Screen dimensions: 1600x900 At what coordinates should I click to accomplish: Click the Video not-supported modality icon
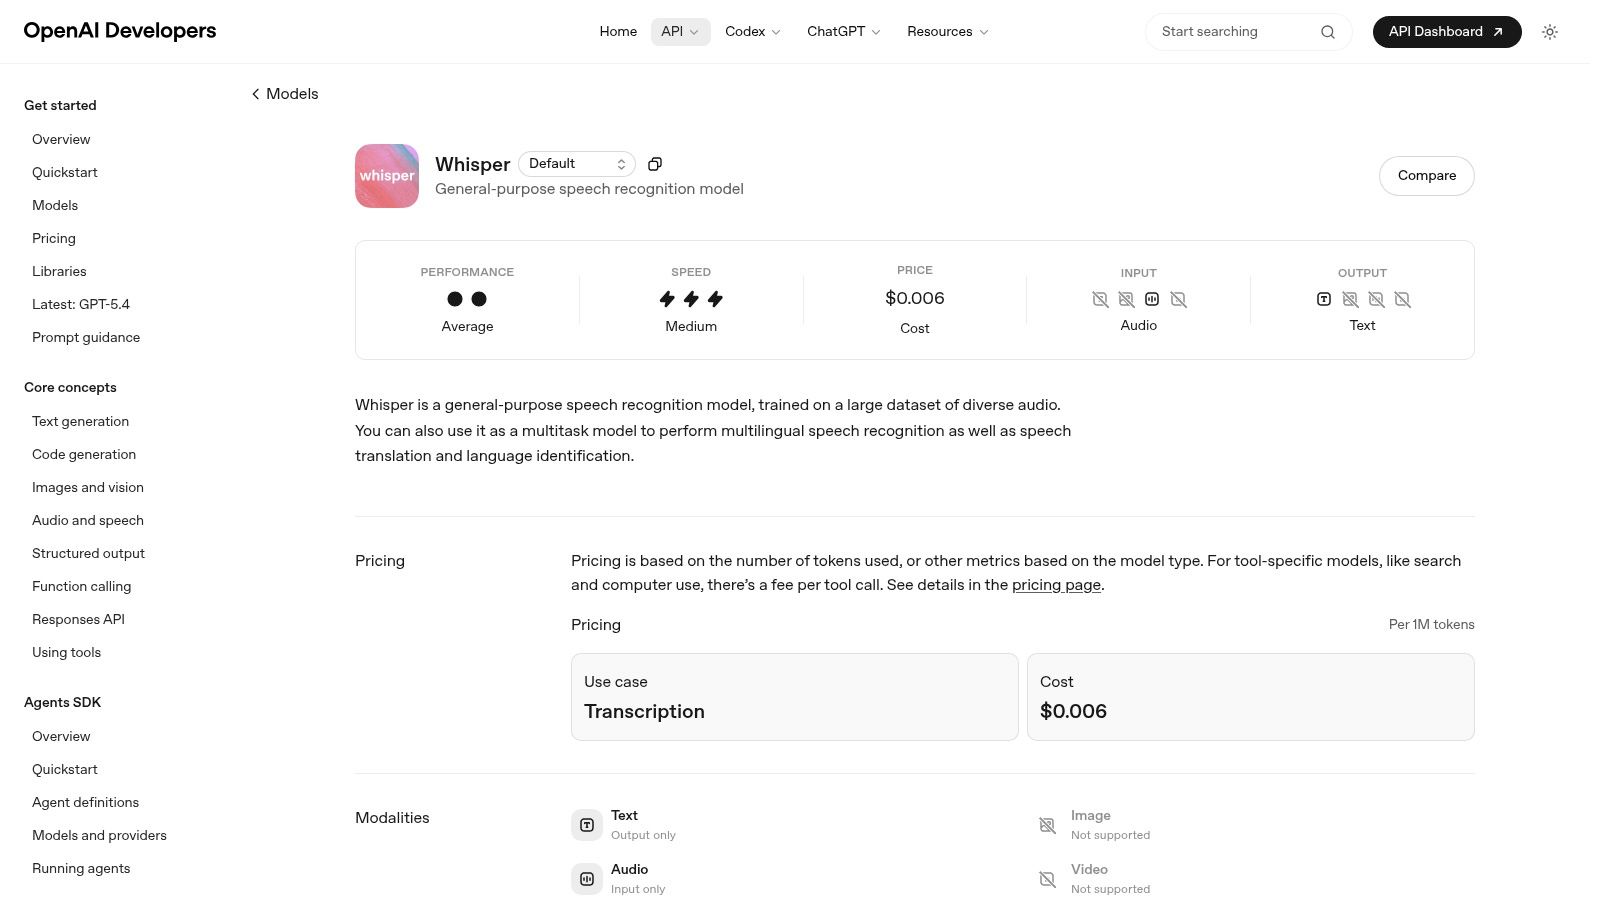(1047, 878)
